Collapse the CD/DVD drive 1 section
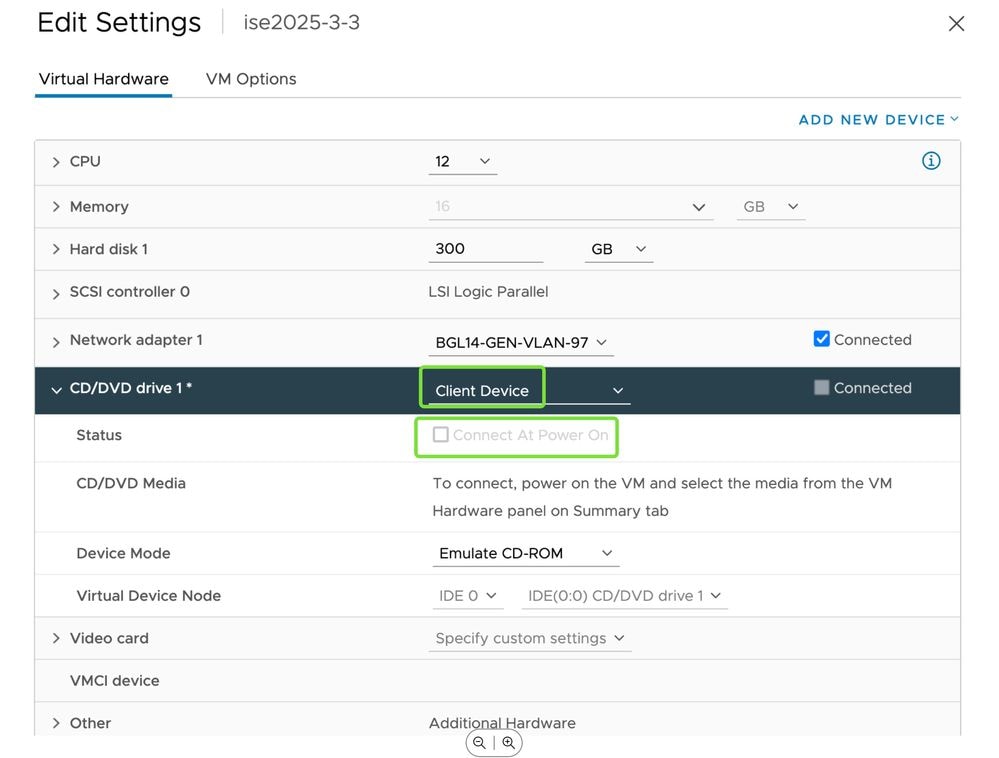Viewport: 999px width, 758px height. tap(56, 389)
